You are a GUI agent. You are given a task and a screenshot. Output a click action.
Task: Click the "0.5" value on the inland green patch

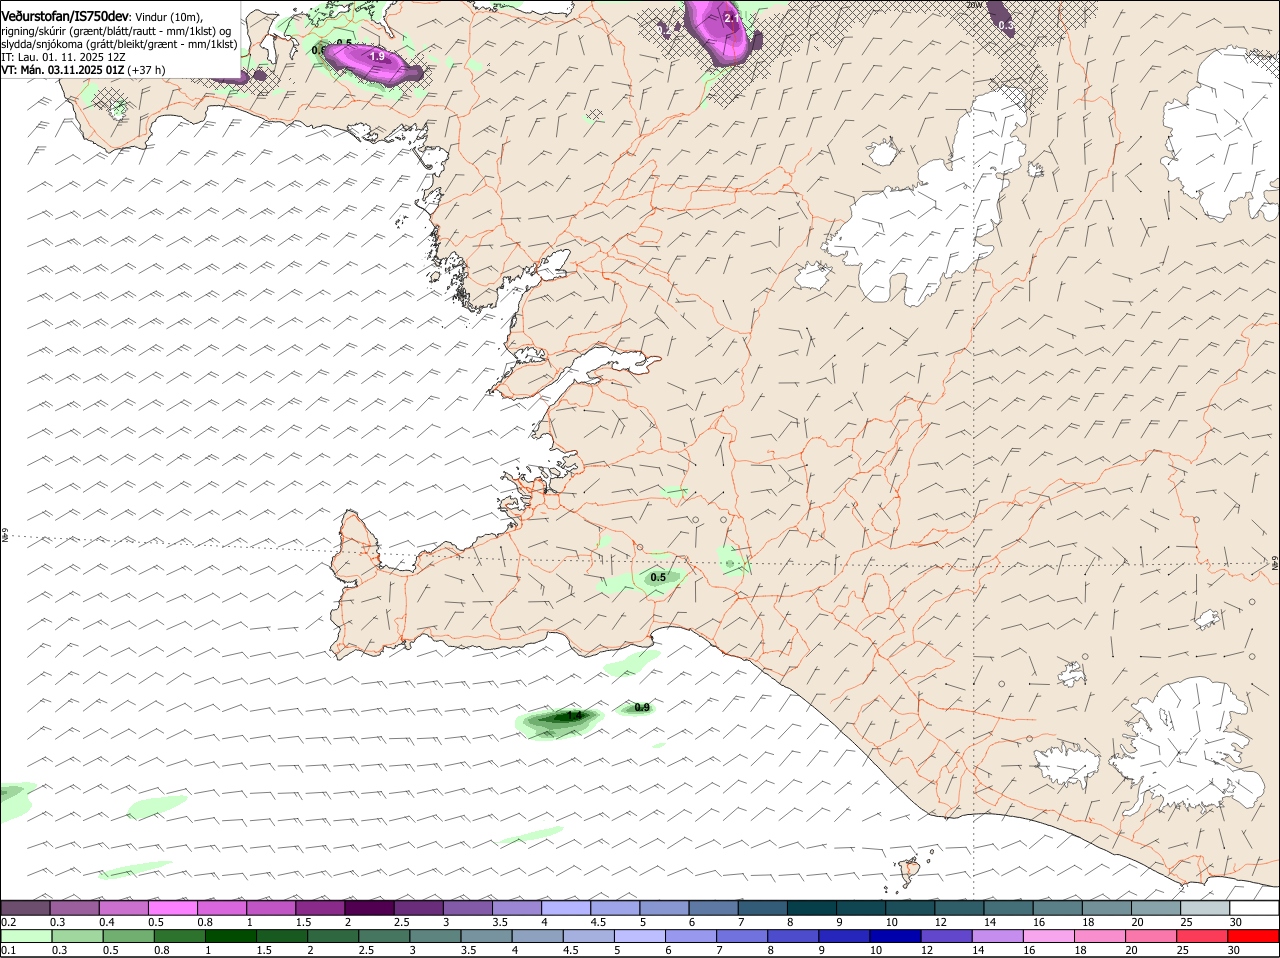point(658,577)
